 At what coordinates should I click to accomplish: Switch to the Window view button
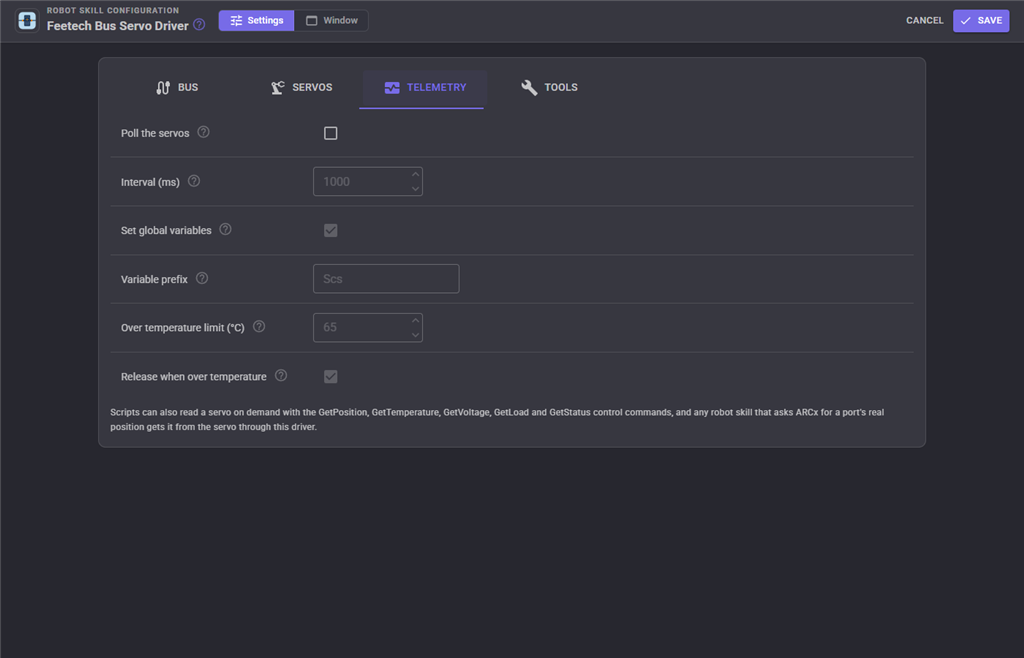pyautogui.click(x=331, y=20)
